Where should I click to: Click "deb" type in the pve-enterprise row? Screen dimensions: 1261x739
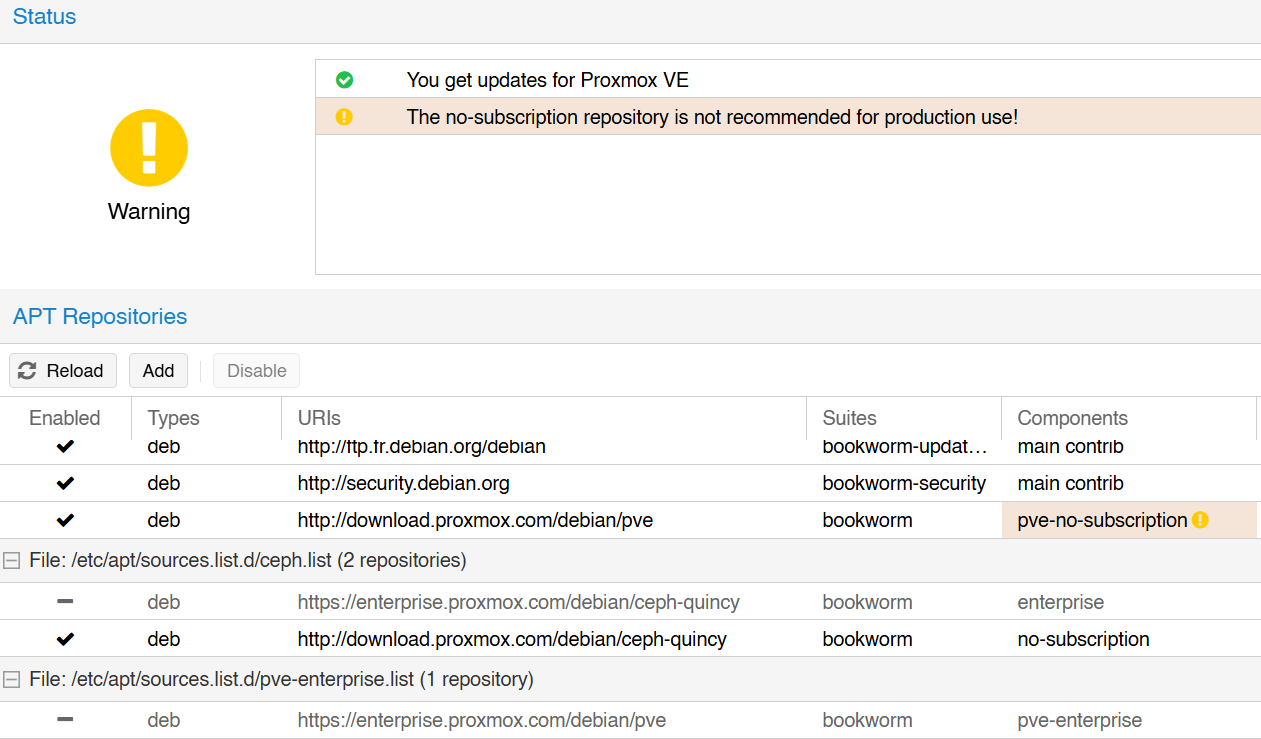pyautogui.click(x=164, y=720)
